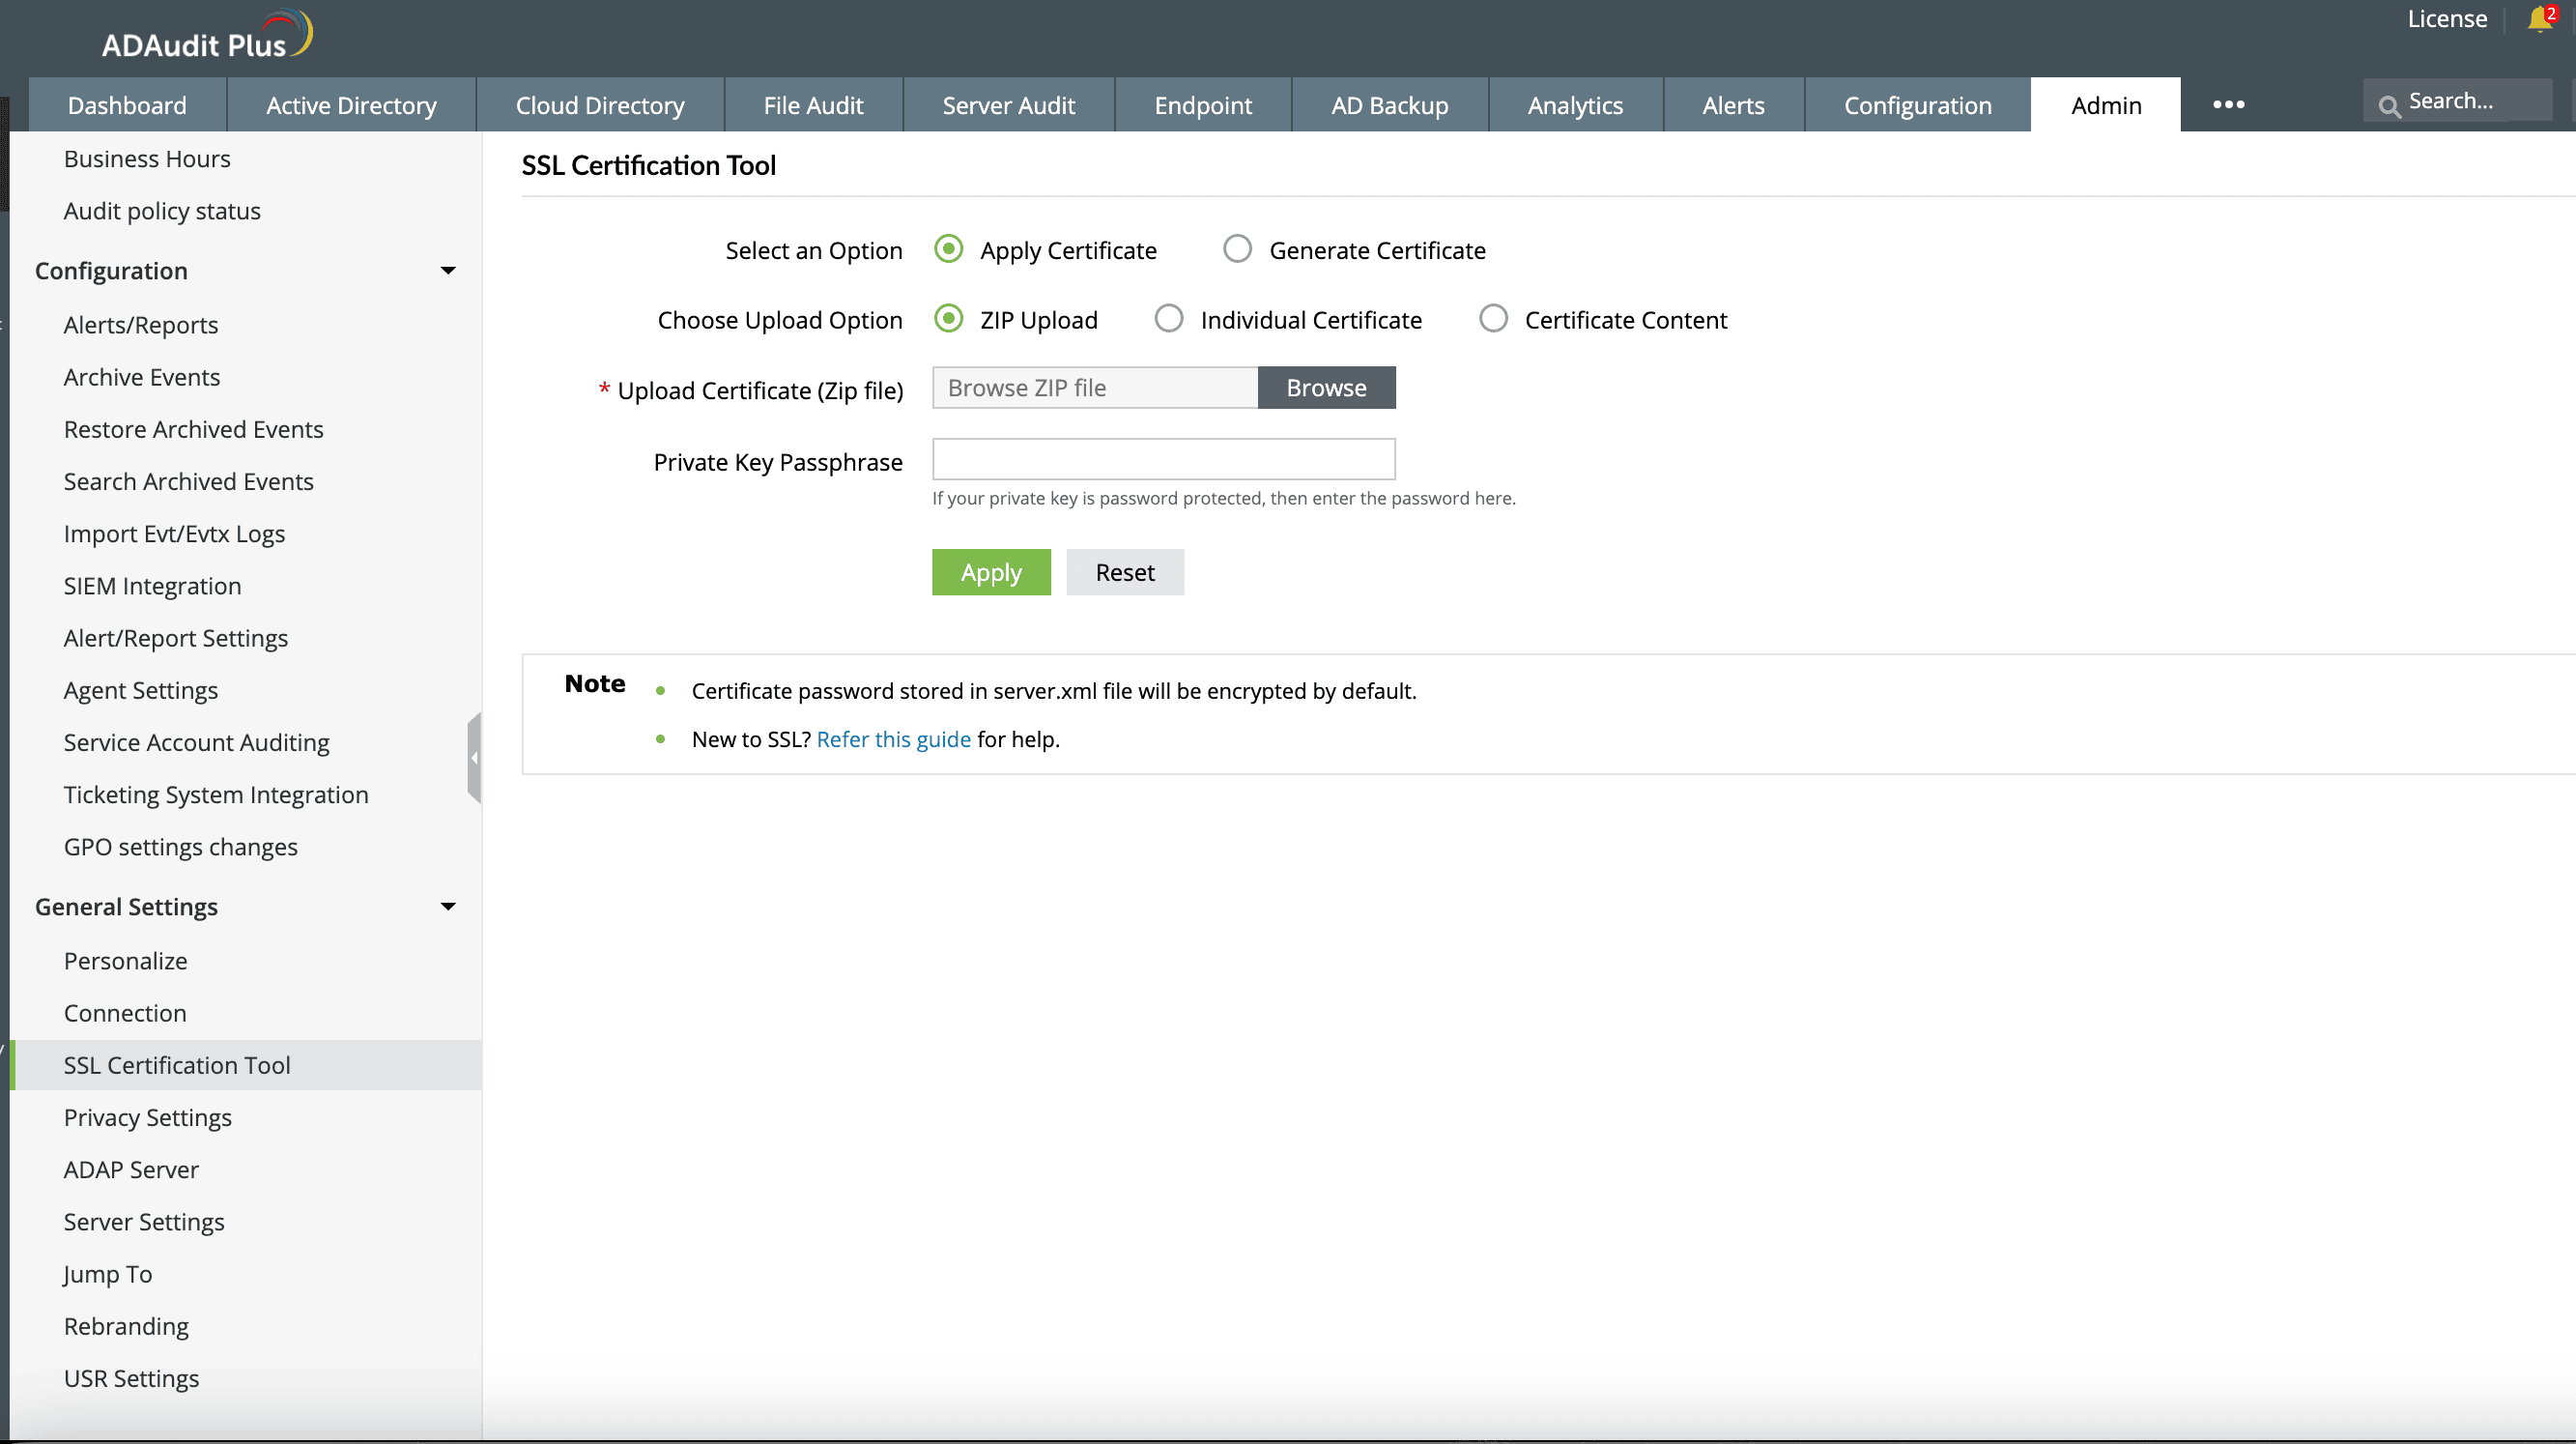
Task: Open Alert/Report Settings
Action: point(176,638)
